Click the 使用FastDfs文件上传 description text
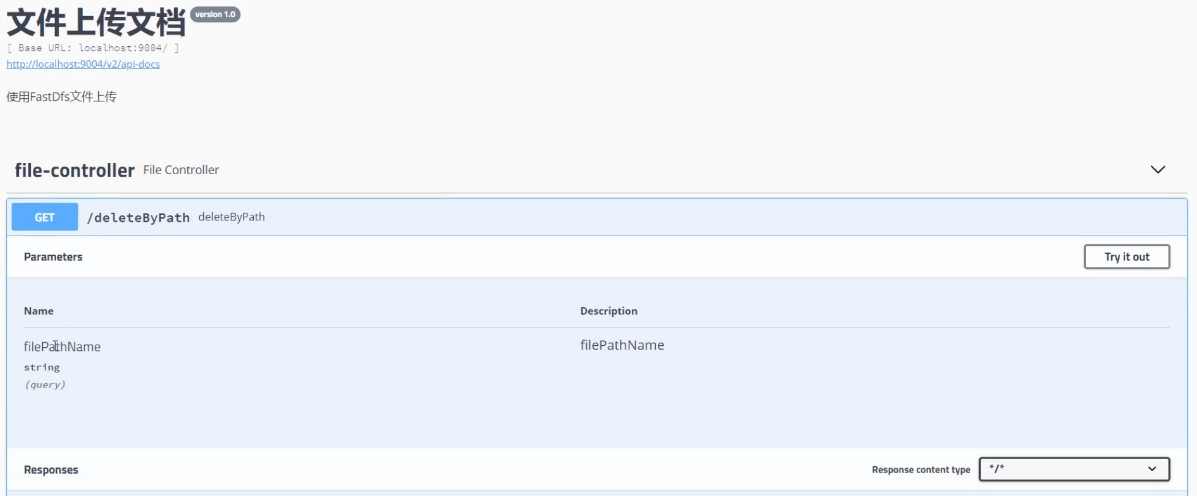Screen dimensions: 1197x496 61,98
